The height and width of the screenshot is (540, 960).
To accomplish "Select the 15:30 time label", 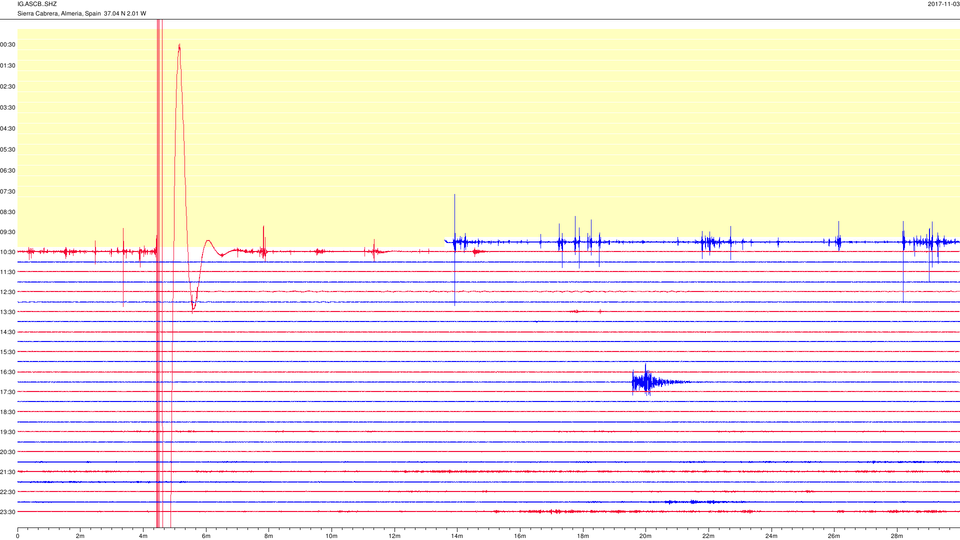I will click(x=8, y=352).
